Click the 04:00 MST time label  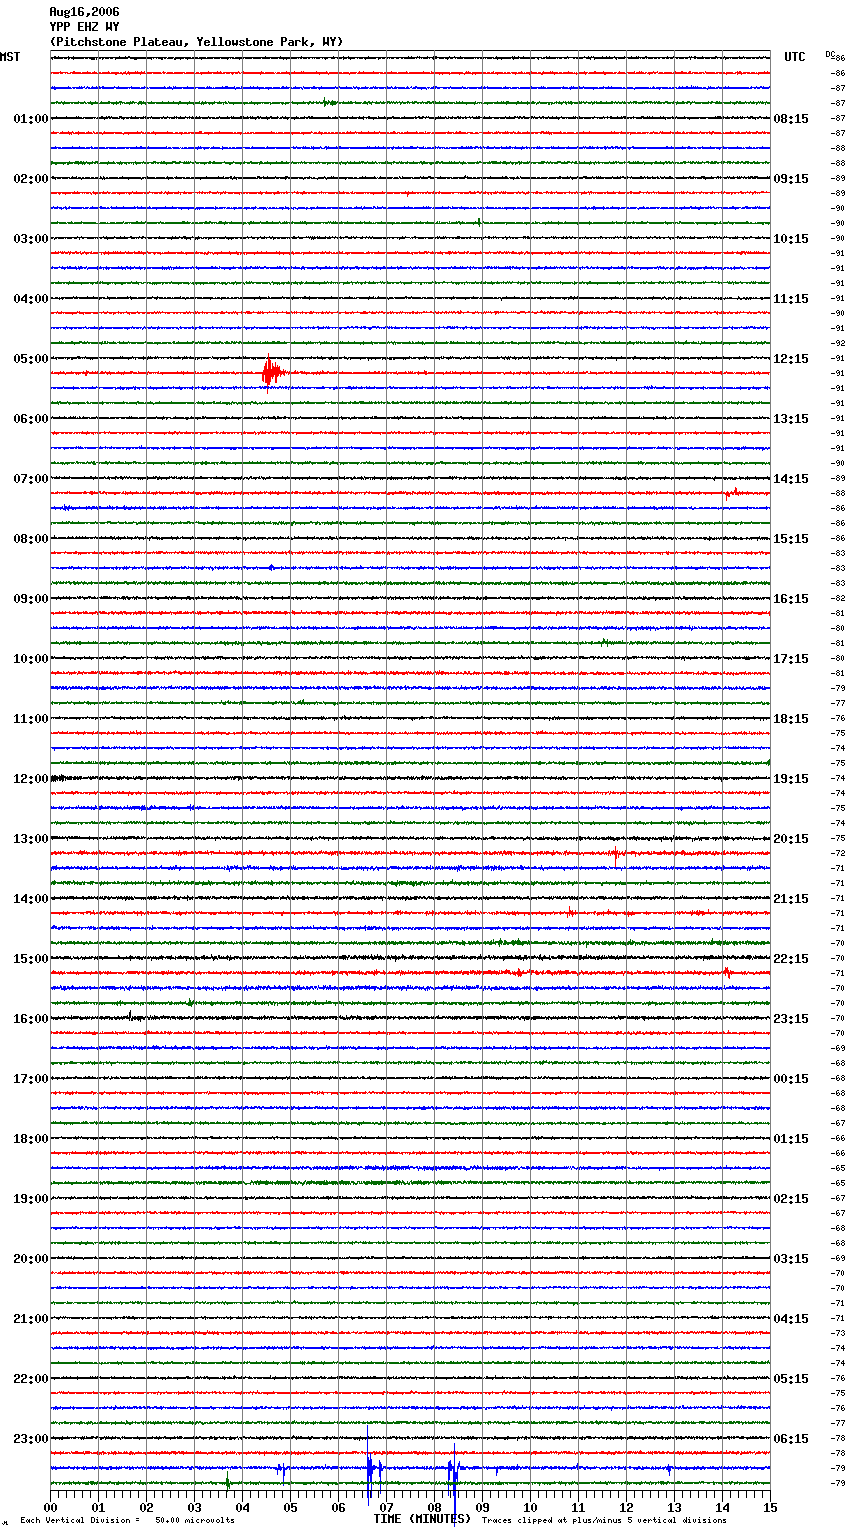point(30,299)
